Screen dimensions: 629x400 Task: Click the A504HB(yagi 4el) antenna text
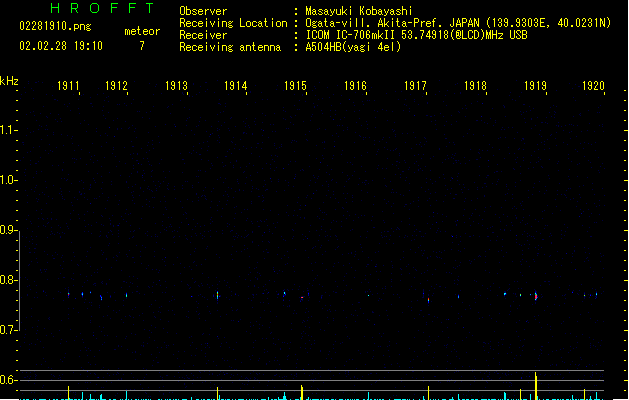[x=353, y=47]
